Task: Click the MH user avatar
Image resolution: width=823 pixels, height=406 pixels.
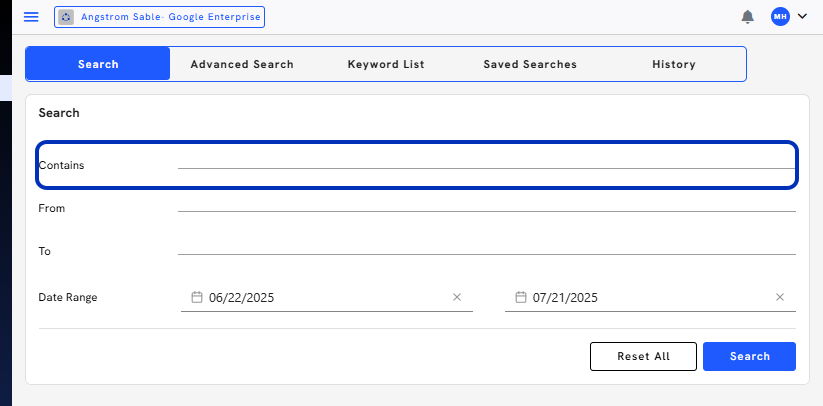Action: pos(780,17)
